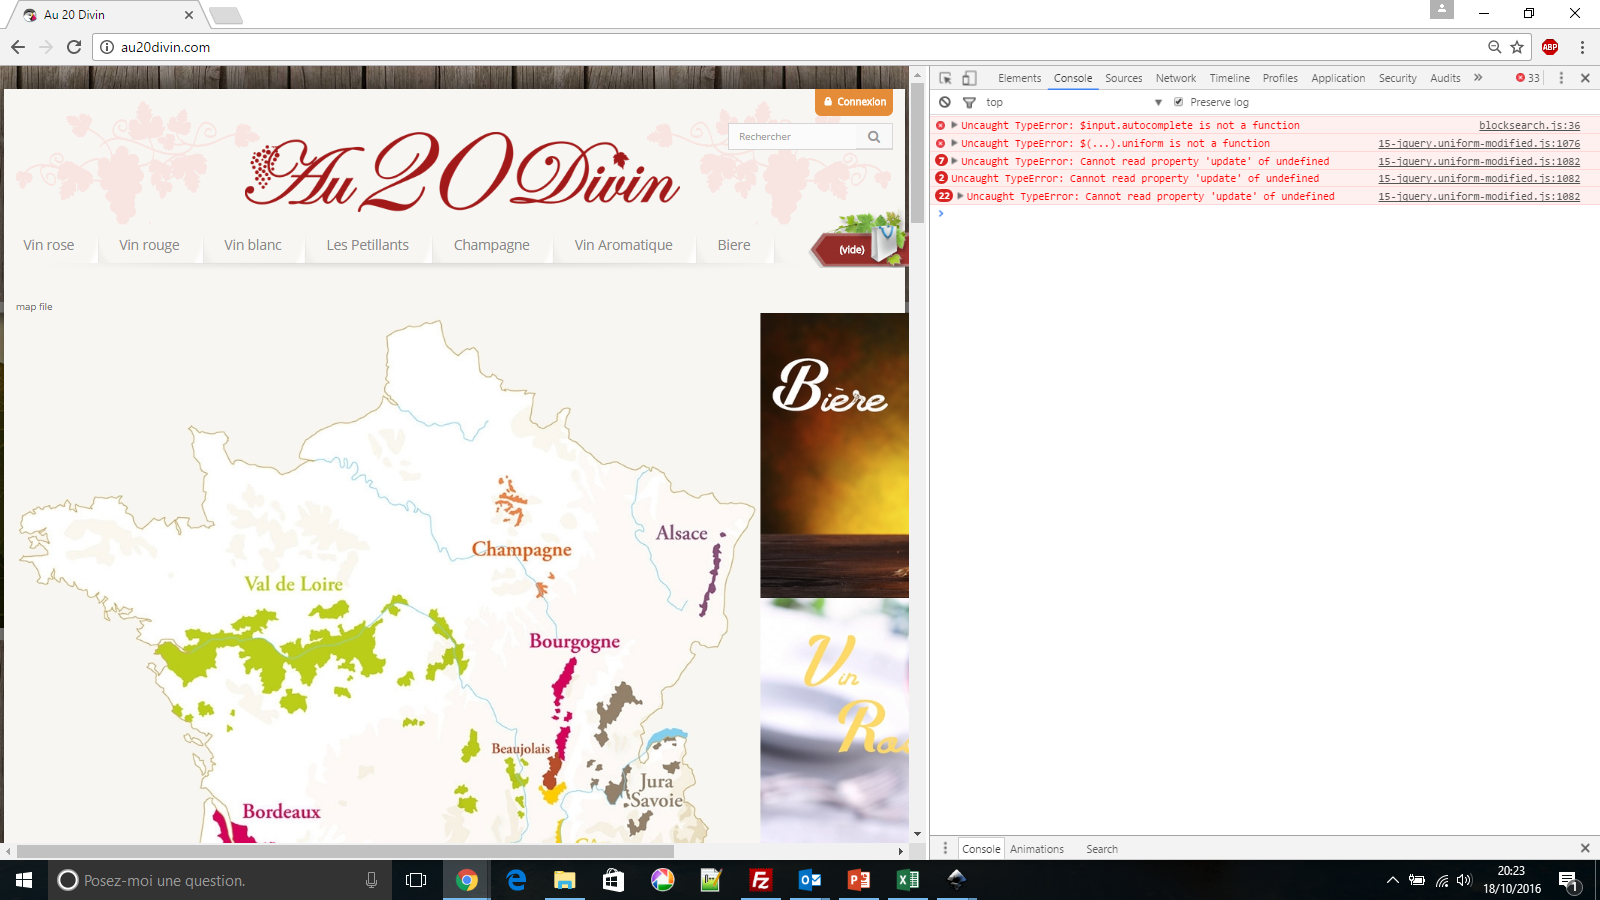Open PowerPoint from the taskbar
1600x900 pixels.
pyautogui.click(x=859, y=880)
